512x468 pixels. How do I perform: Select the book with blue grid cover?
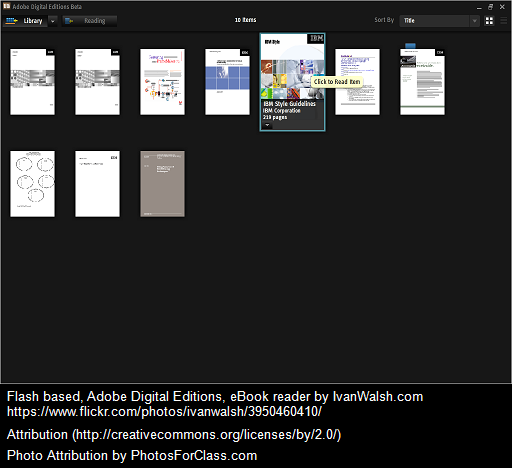pyautogui.click(x=227, y=82)
